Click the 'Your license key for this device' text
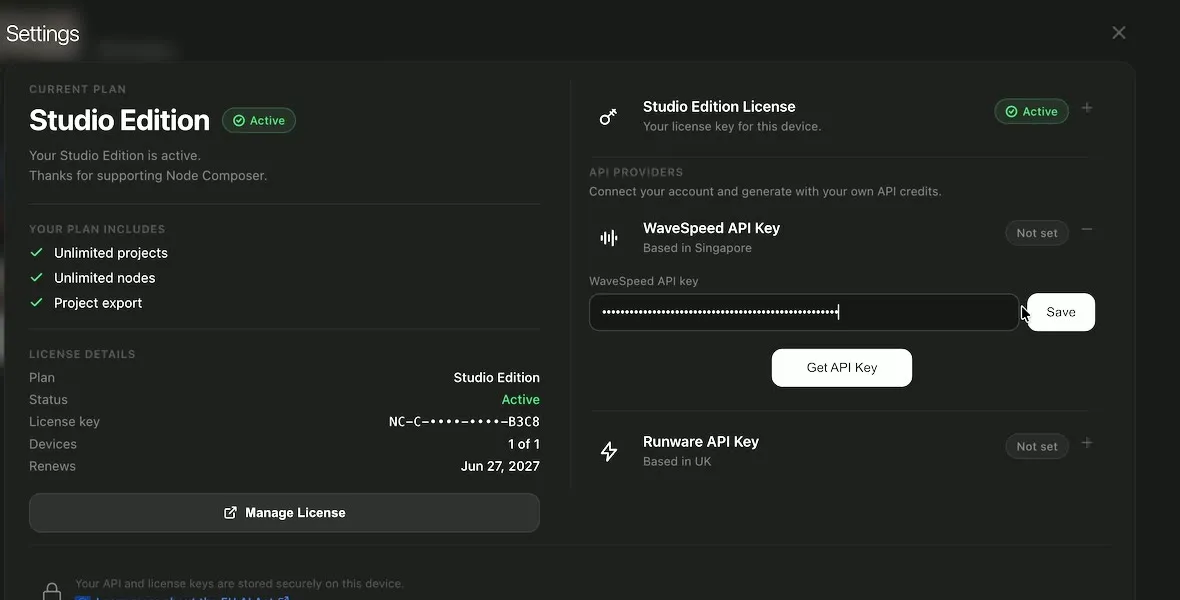Viewport: 1180px width, 600px height. point(731,126)
